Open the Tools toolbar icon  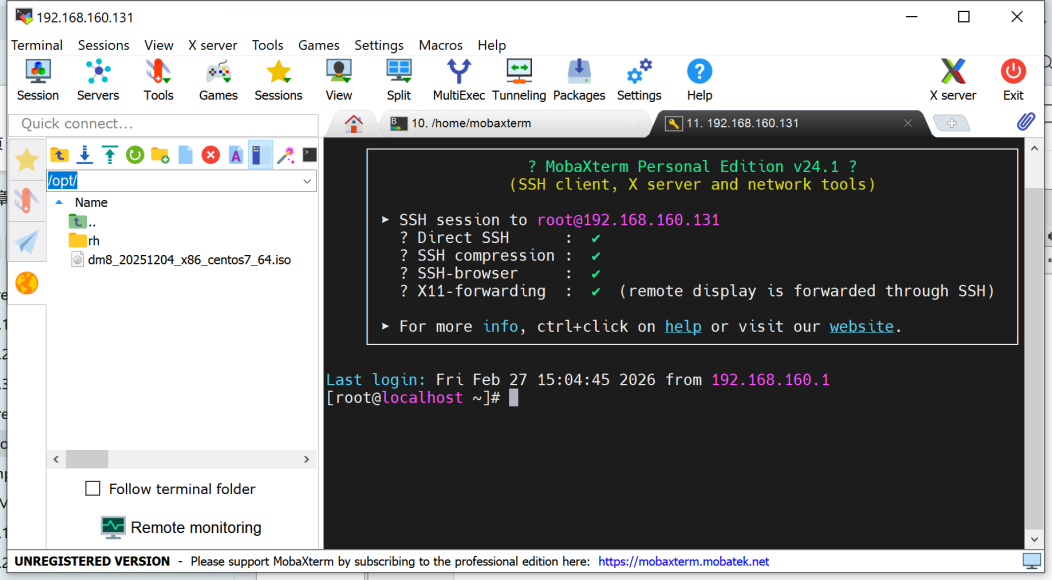click(158, 81)
